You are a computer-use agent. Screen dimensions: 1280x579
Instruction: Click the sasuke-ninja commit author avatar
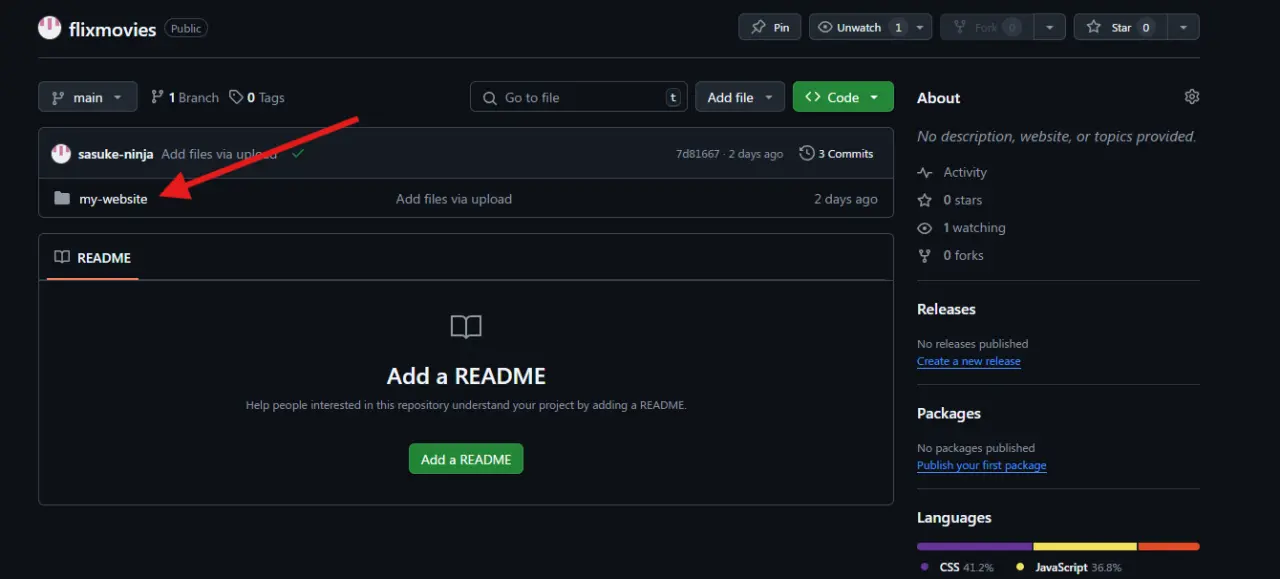coord(61,154)
